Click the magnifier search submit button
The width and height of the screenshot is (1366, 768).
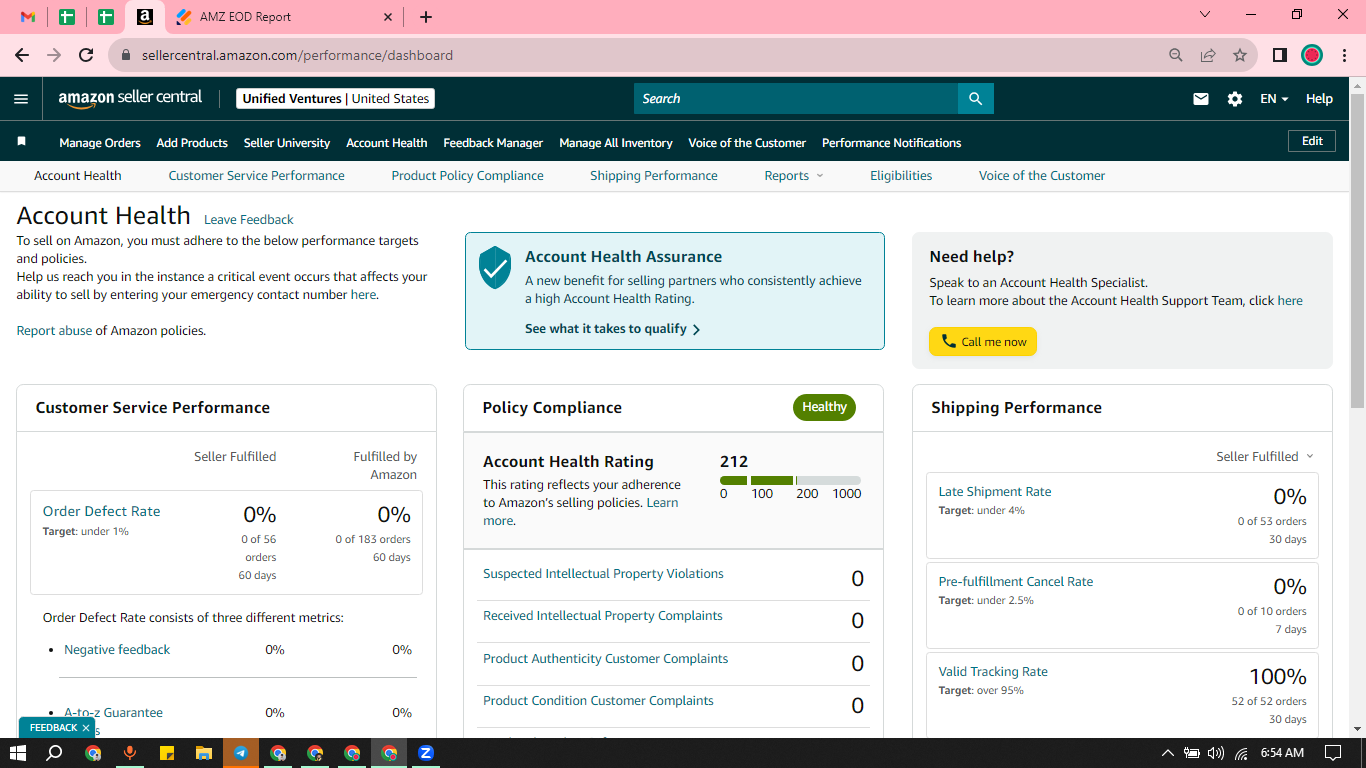tap(975, 99)
